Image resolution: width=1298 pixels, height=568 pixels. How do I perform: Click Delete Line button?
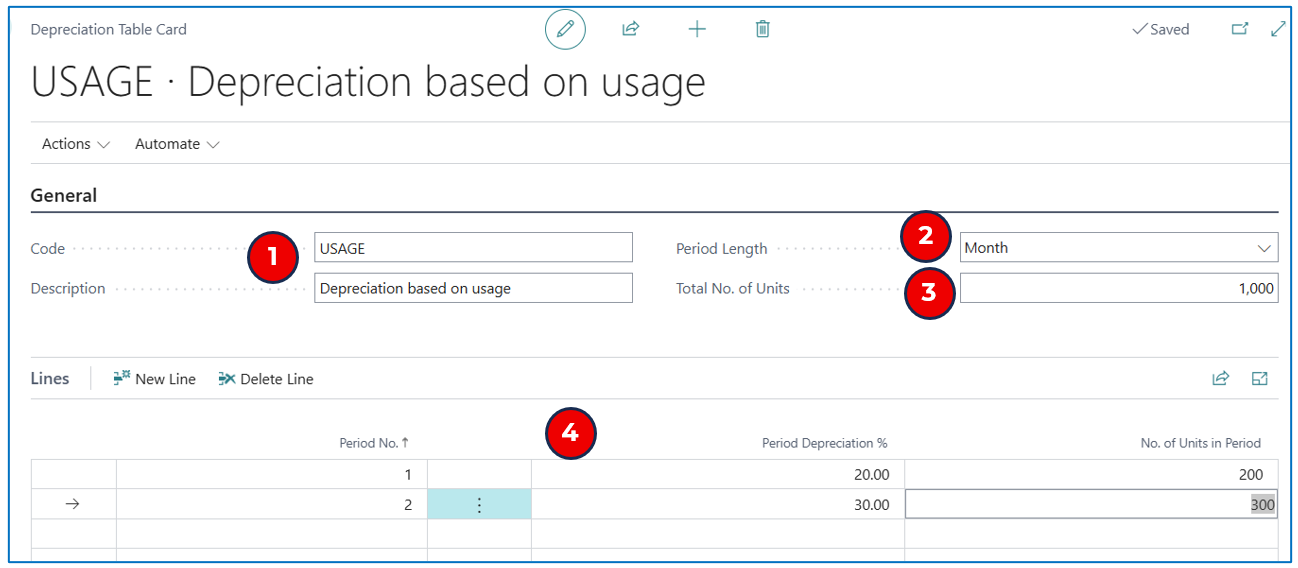point(266,379)
